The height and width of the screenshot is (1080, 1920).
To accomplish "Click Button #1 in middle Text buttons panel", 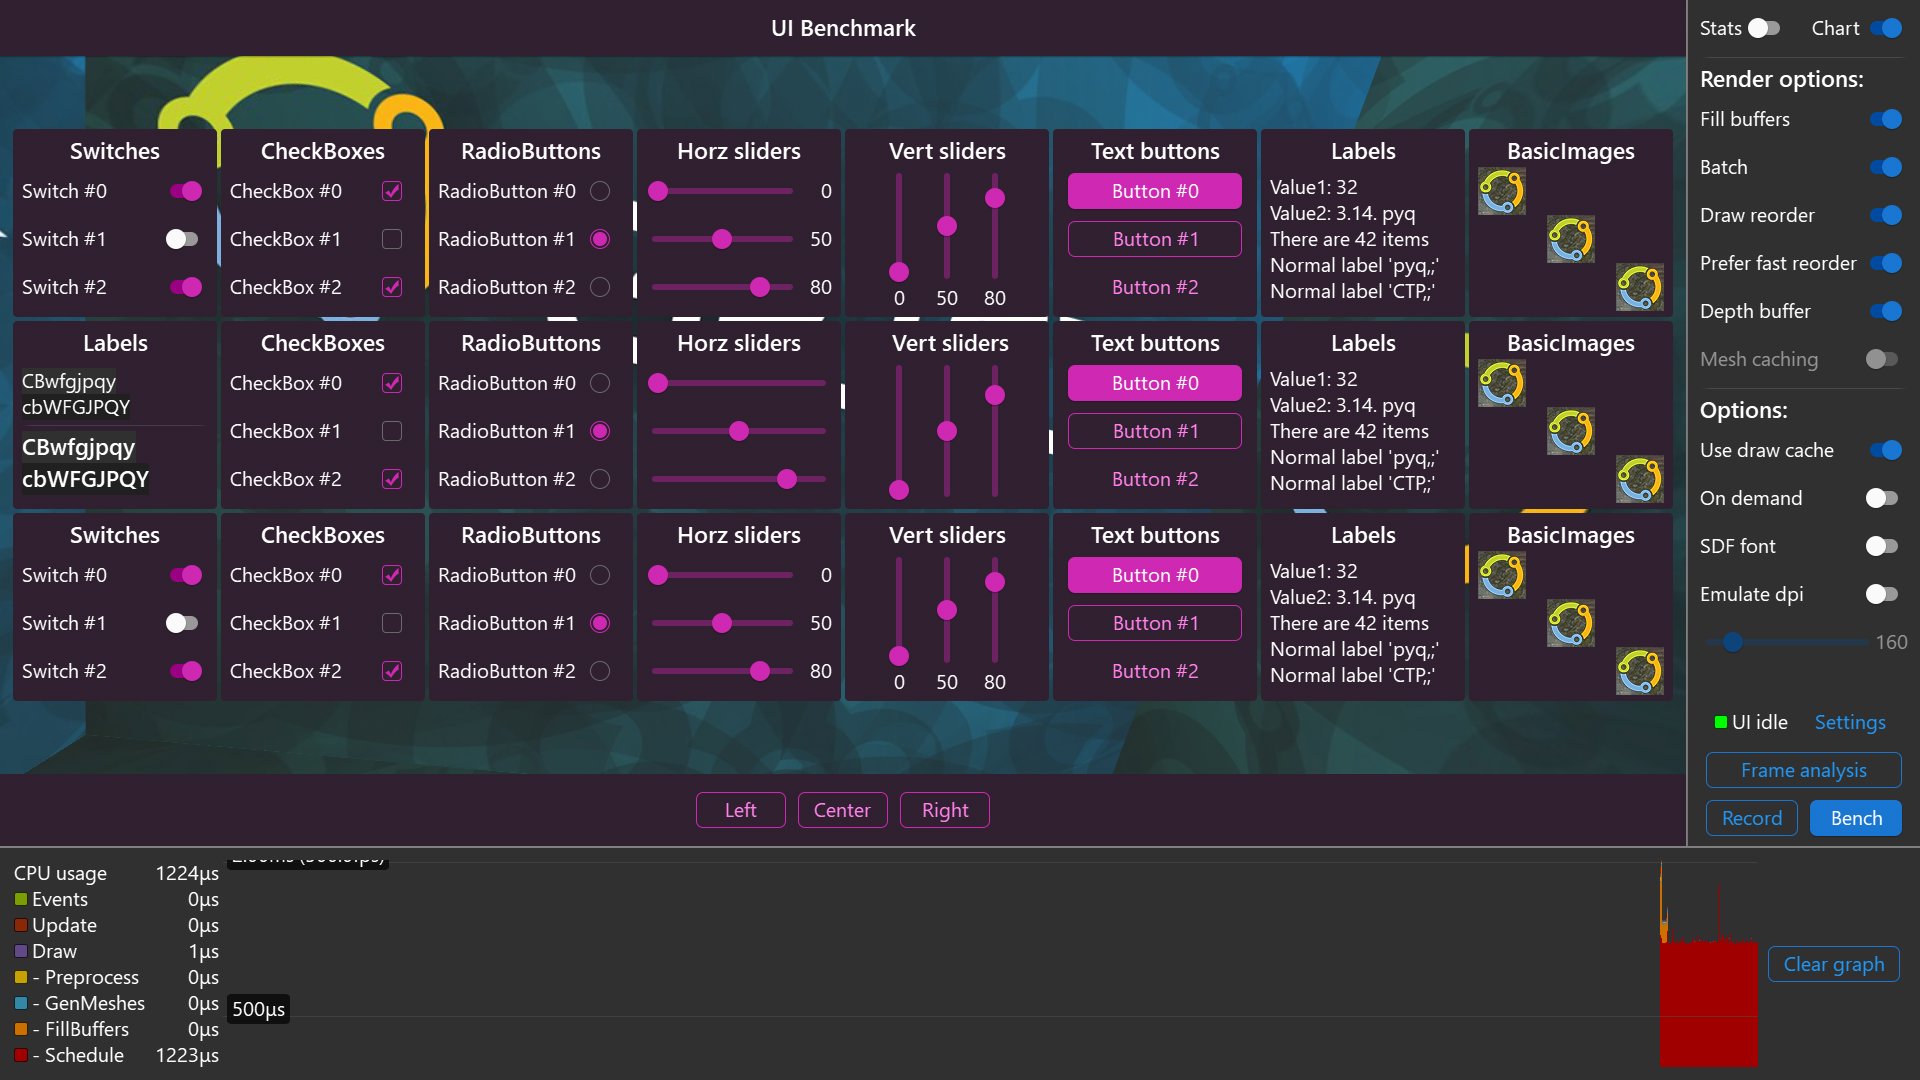I will pos(1154,431).
